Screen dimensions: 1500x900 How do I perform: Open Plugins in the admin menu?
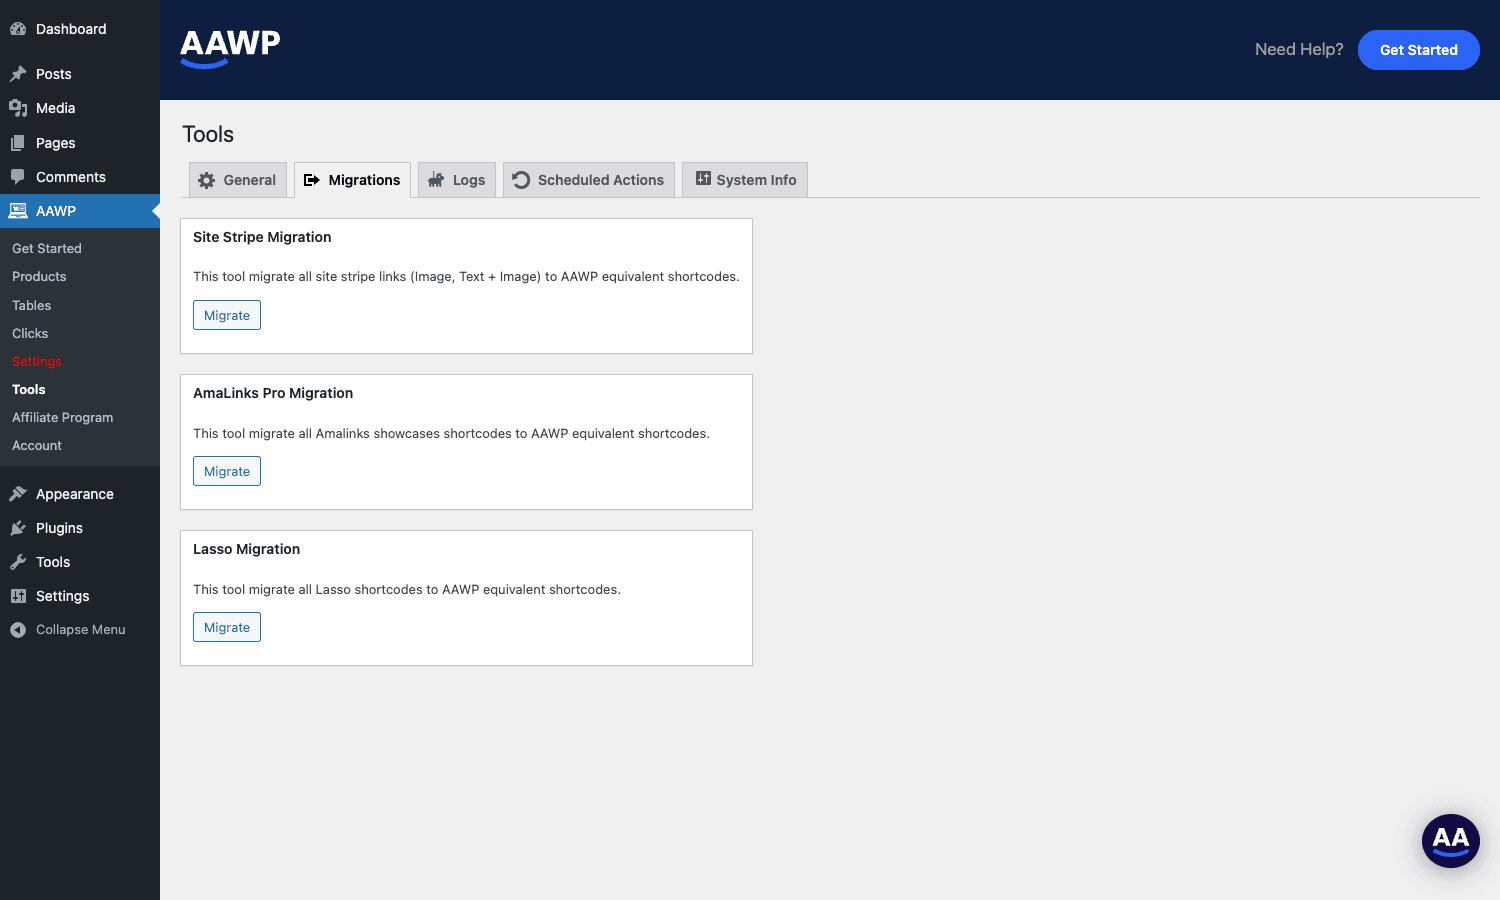80,528
